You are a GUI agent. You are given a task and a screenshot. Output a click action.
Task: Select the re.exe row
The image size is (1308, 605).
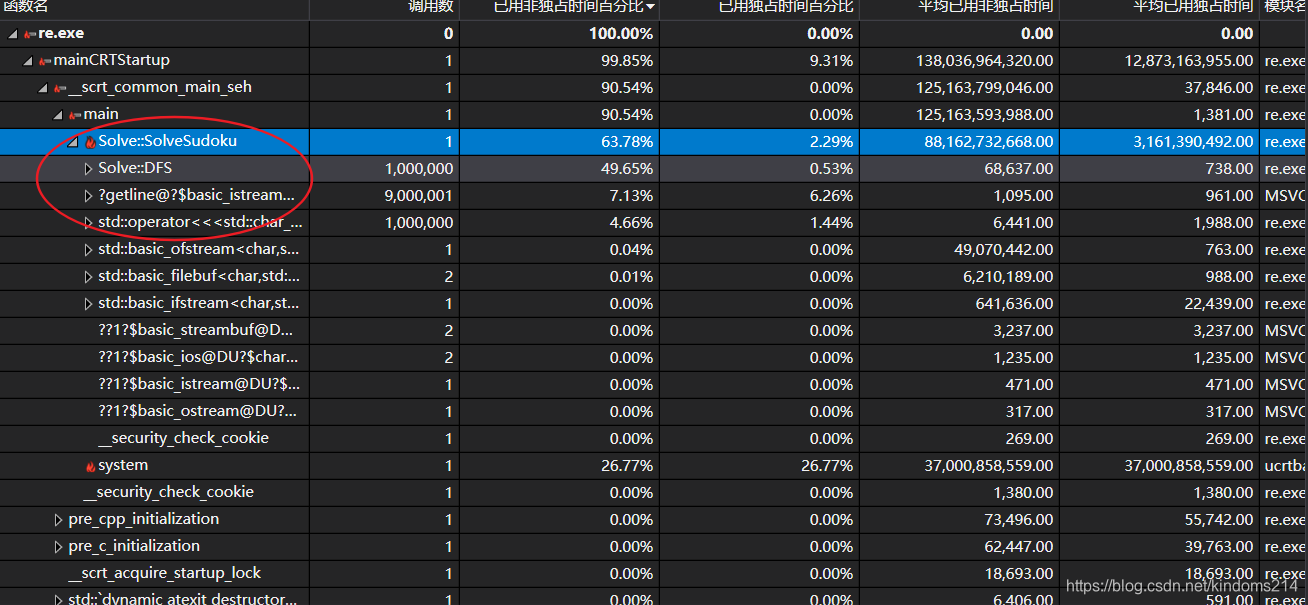654,33
